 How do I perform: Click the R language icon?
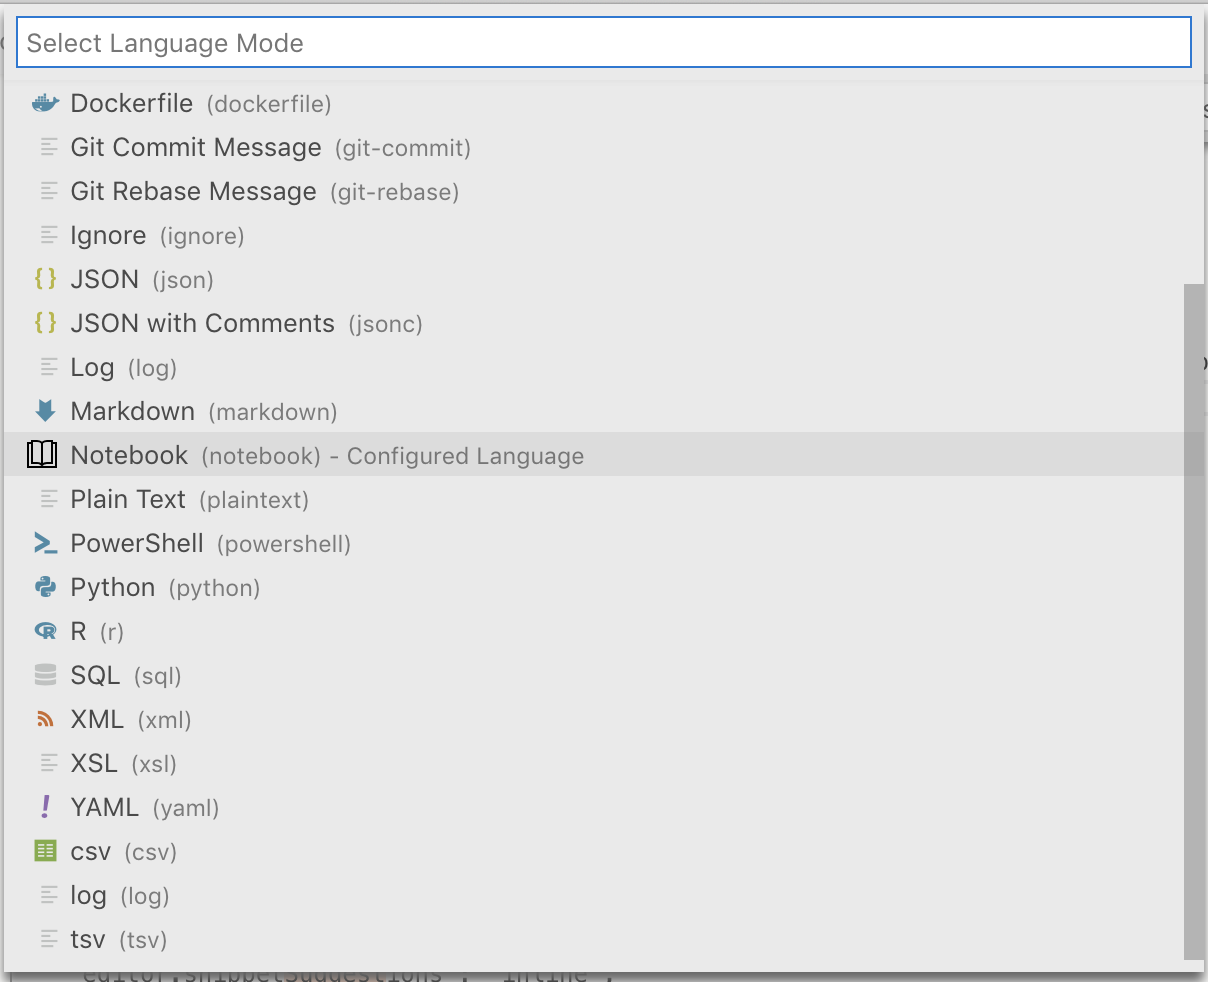click(x=45, y=631)
